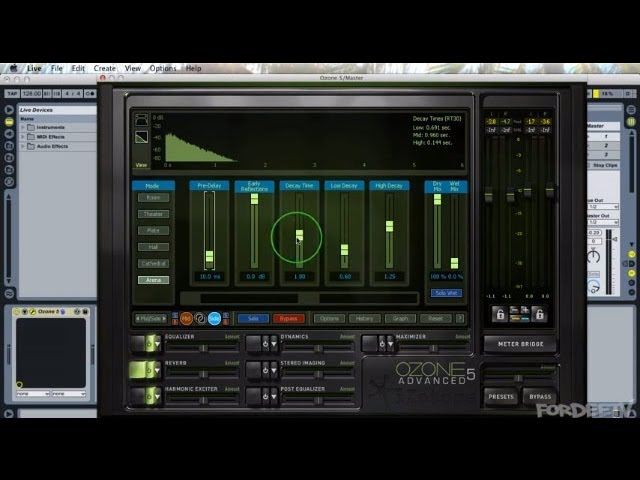Screen dimensions: 640x480
Task: Open the Equalizer preset arrow
Action: [x=157, y=344]
